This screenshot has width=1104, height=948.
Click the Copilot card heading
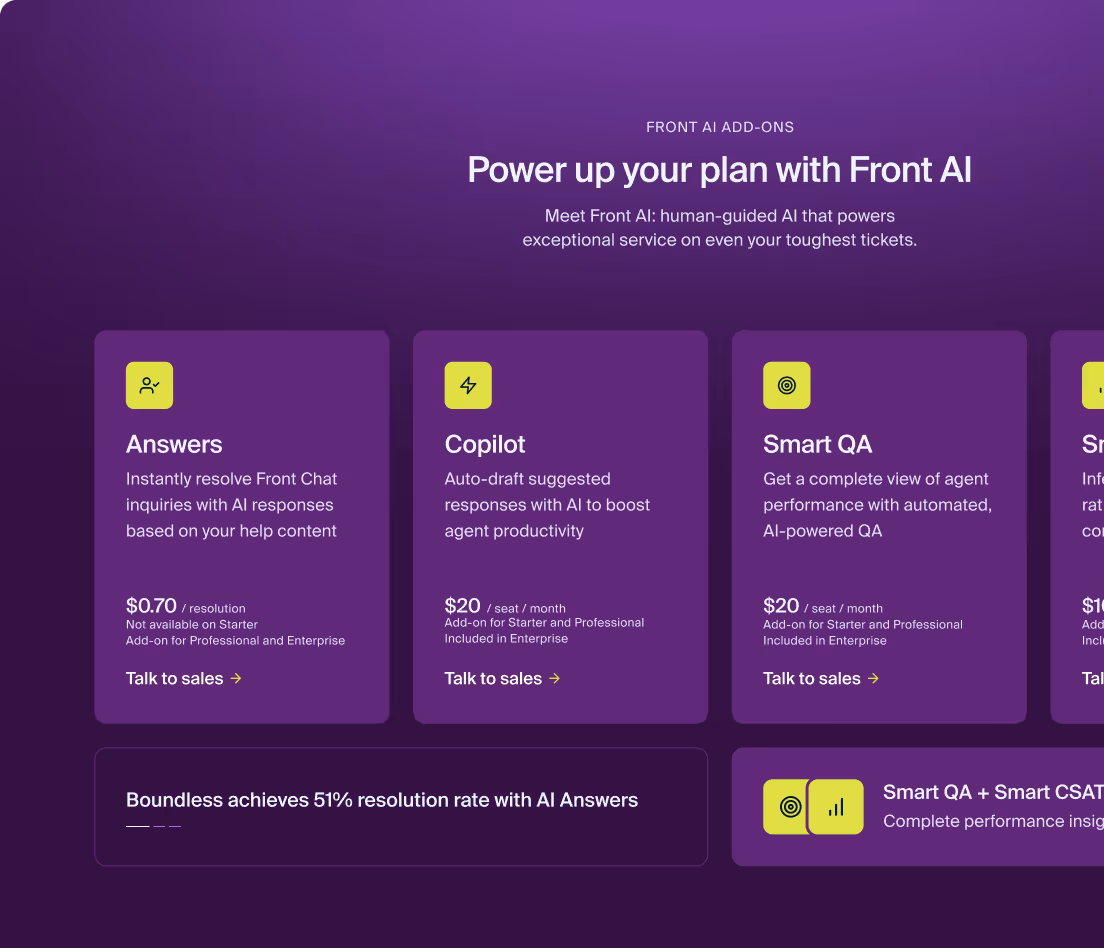(485, 444)
